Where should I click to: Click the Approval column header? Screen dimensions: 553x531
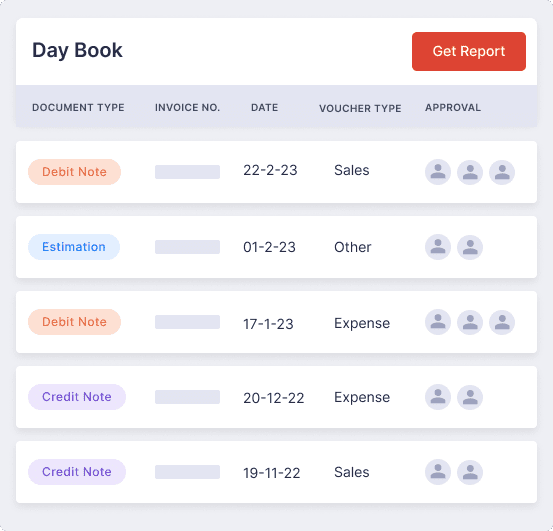point(453,108)
